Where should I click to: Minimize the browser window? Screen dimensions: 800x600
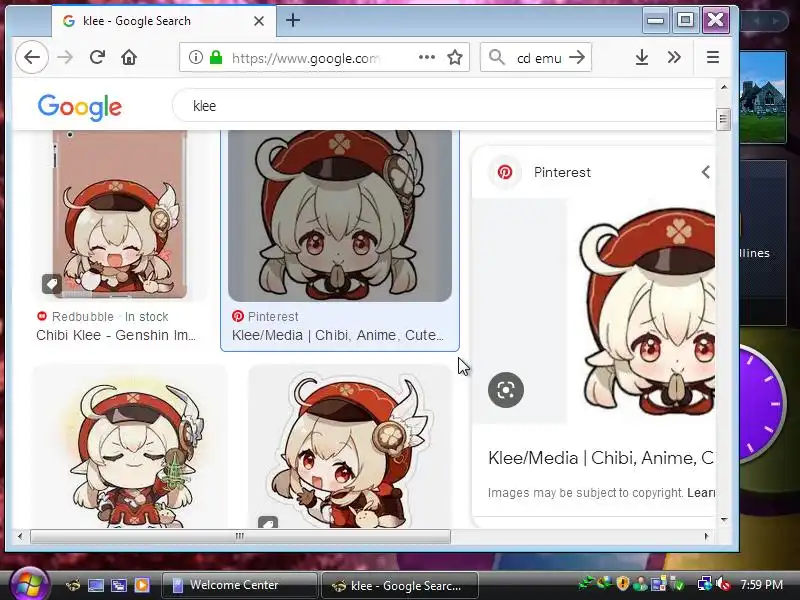[x=656, y=20]
